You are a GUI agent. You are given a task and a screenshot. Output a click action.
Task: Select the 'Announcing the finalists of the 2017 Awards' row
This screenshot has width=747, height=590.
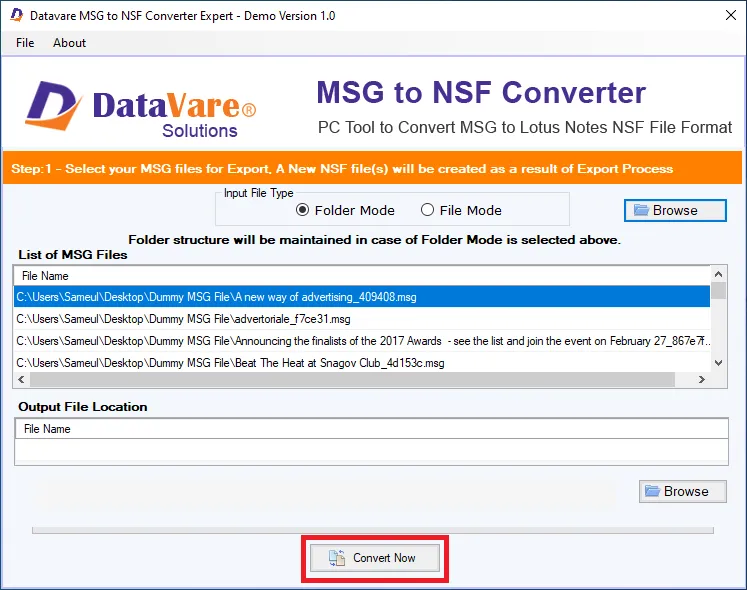(x=362, y=341)
